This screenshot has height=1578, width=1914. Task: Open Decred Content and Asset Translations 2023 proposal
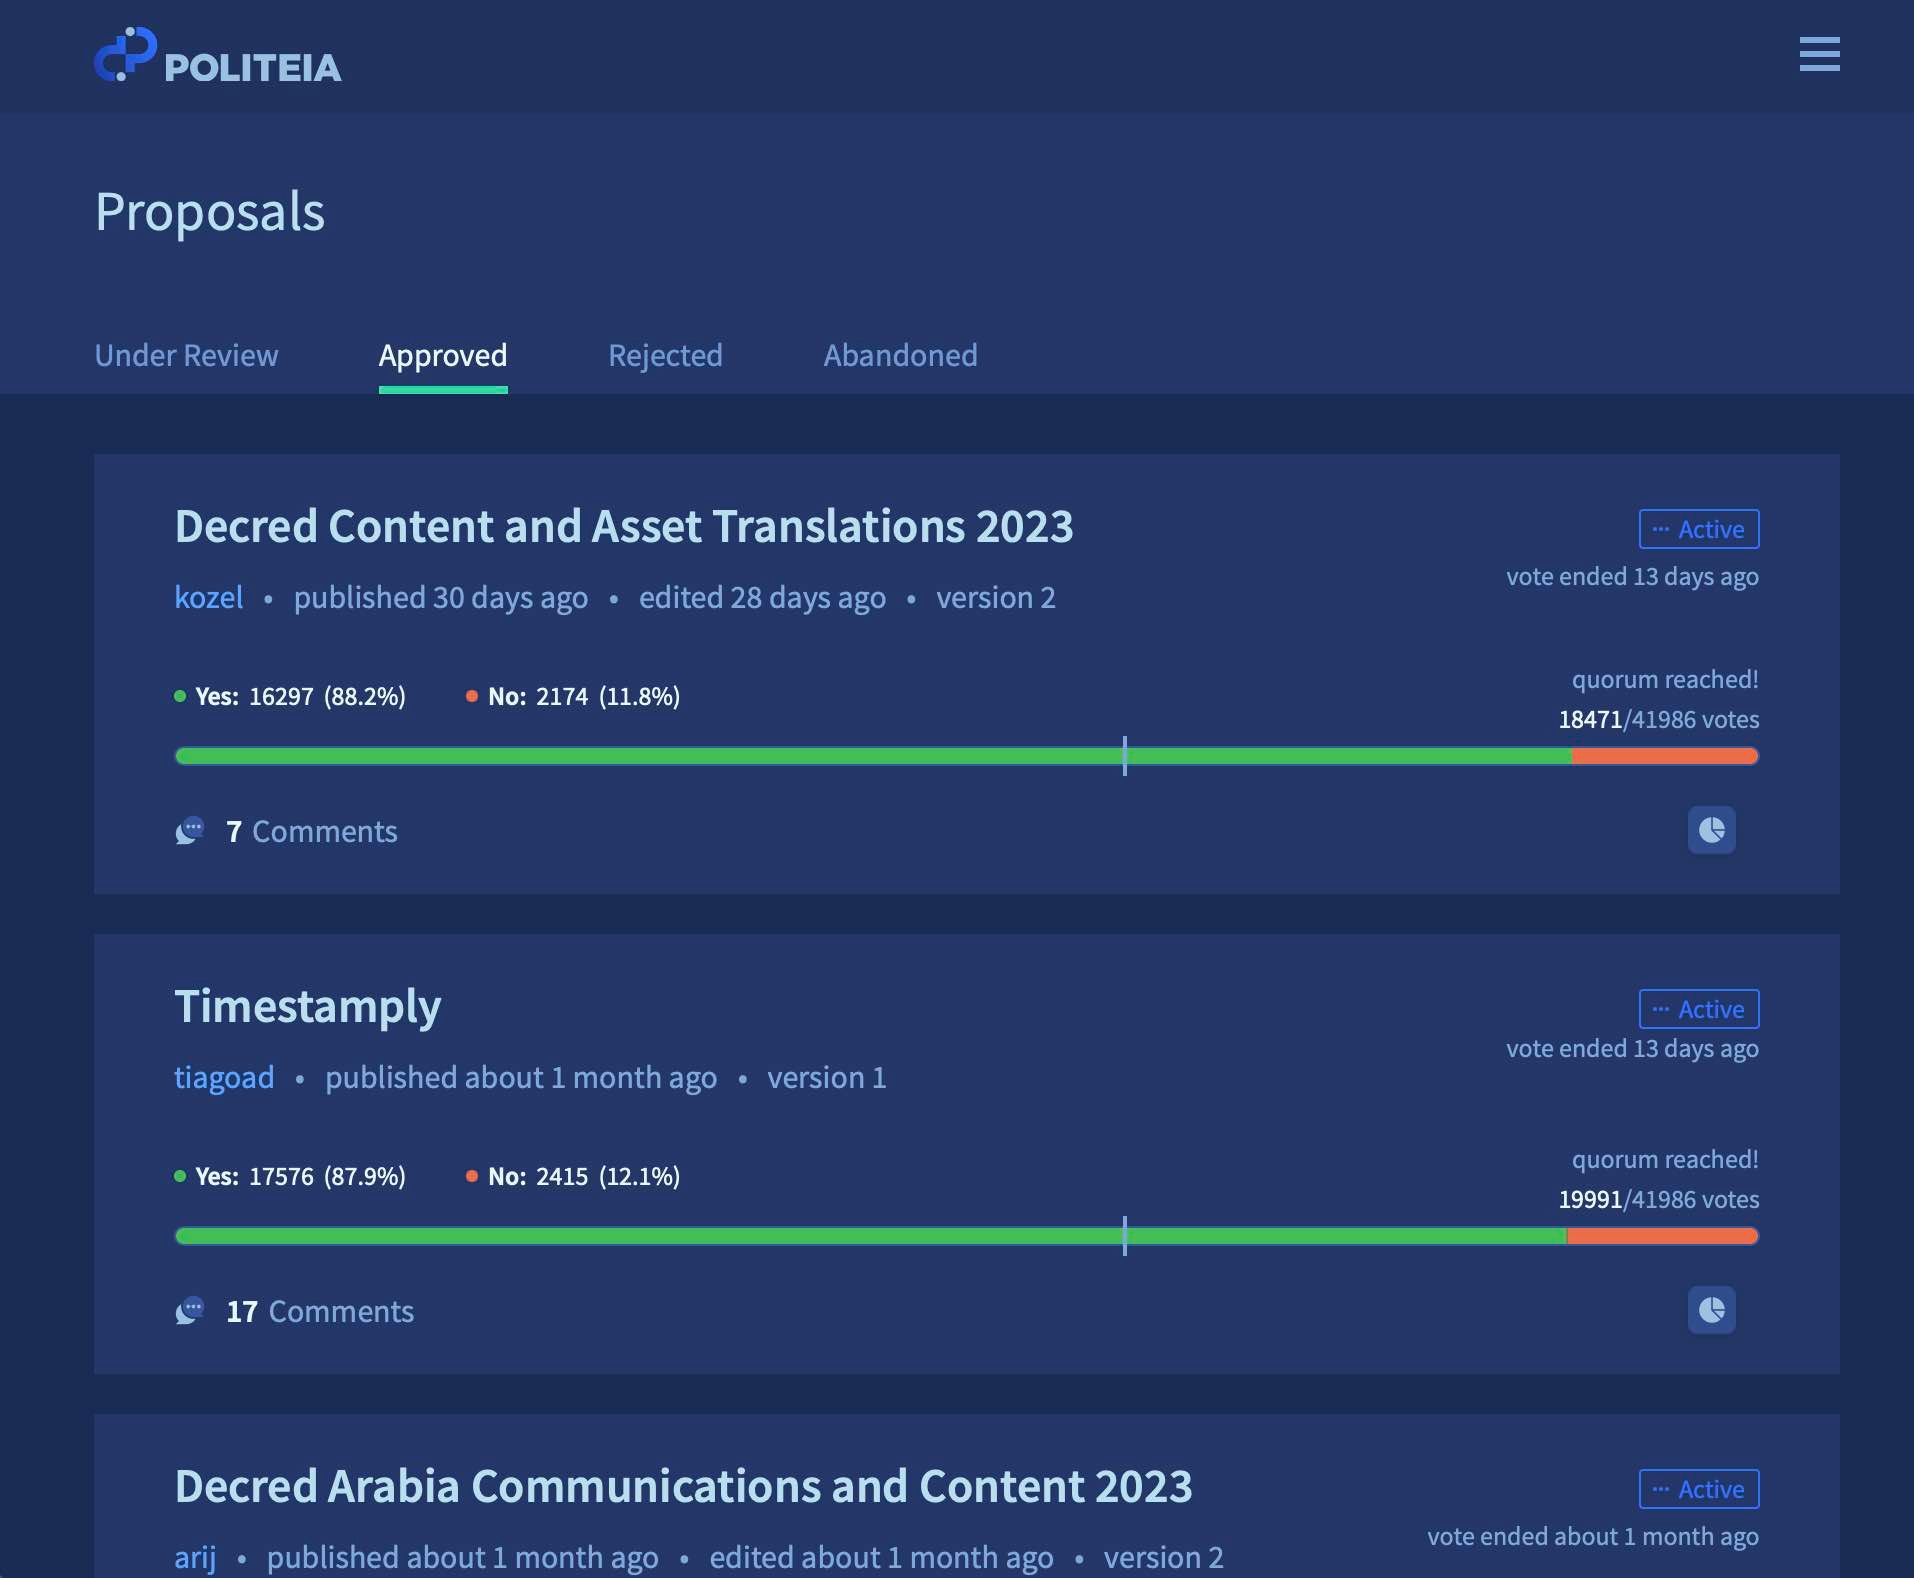click(x=624, y=526)
